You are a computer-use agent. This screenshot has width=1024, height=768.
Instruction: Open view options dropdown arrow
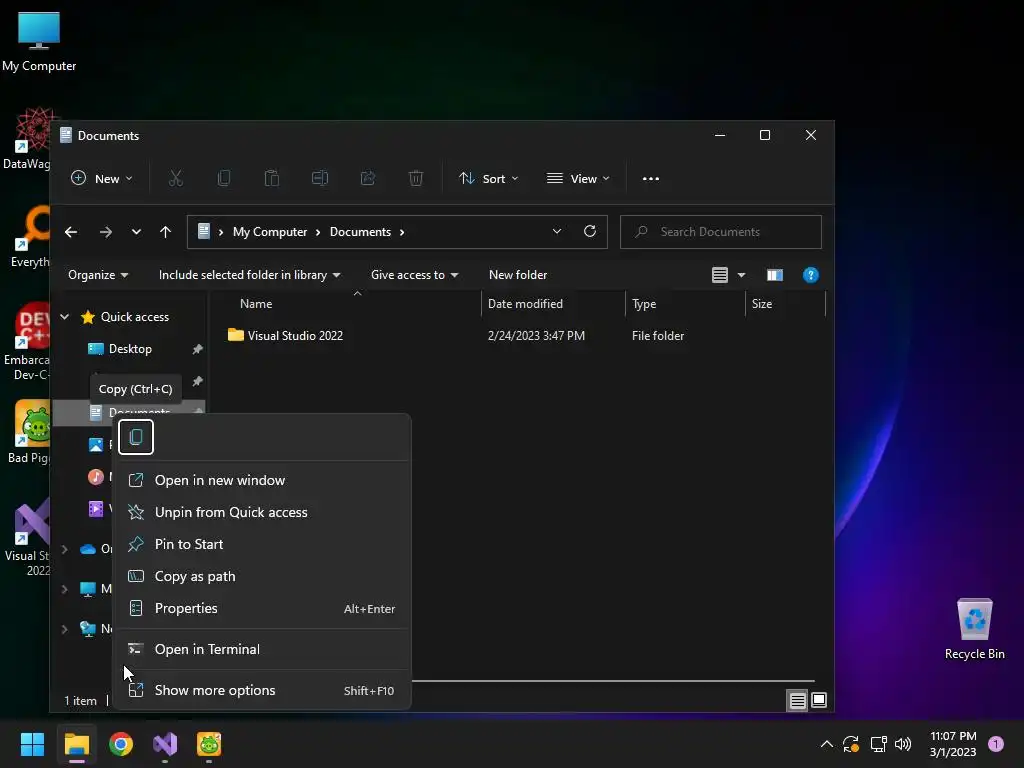click(741, 275)
